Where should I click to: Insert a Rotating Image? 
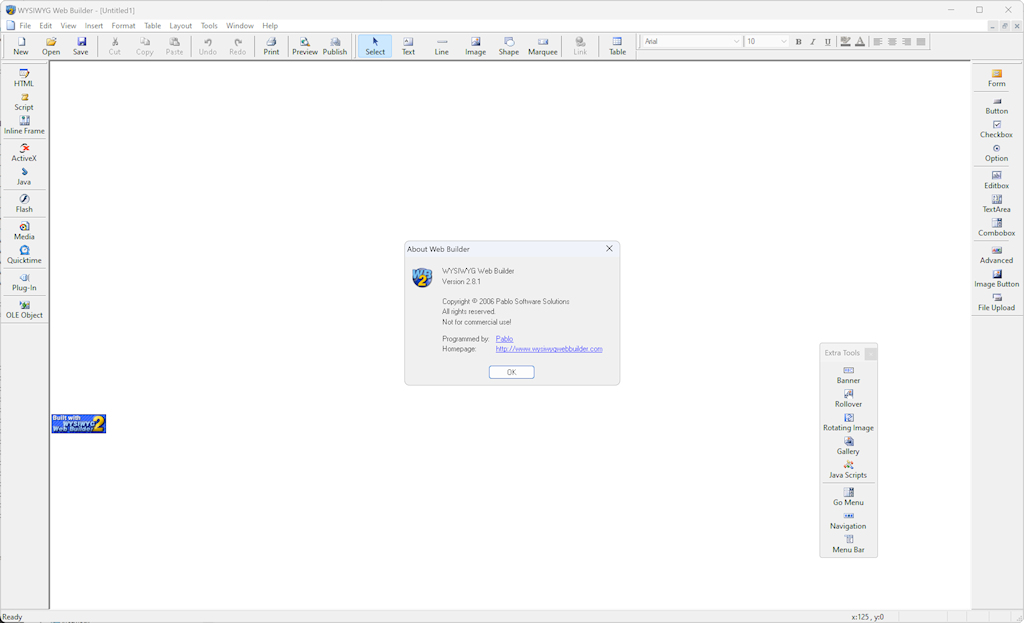(x=848, y=421)
